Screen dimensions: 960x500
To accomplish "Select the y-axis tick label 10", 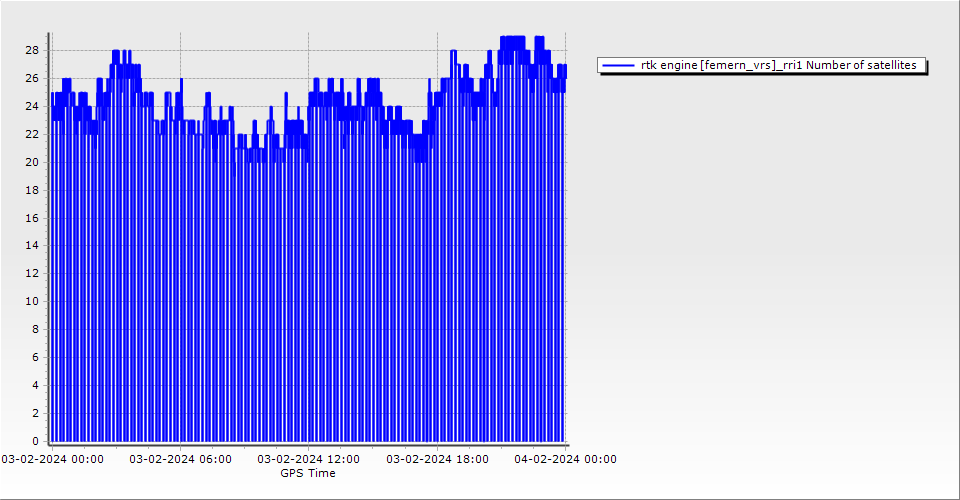I will coord(32,301).
